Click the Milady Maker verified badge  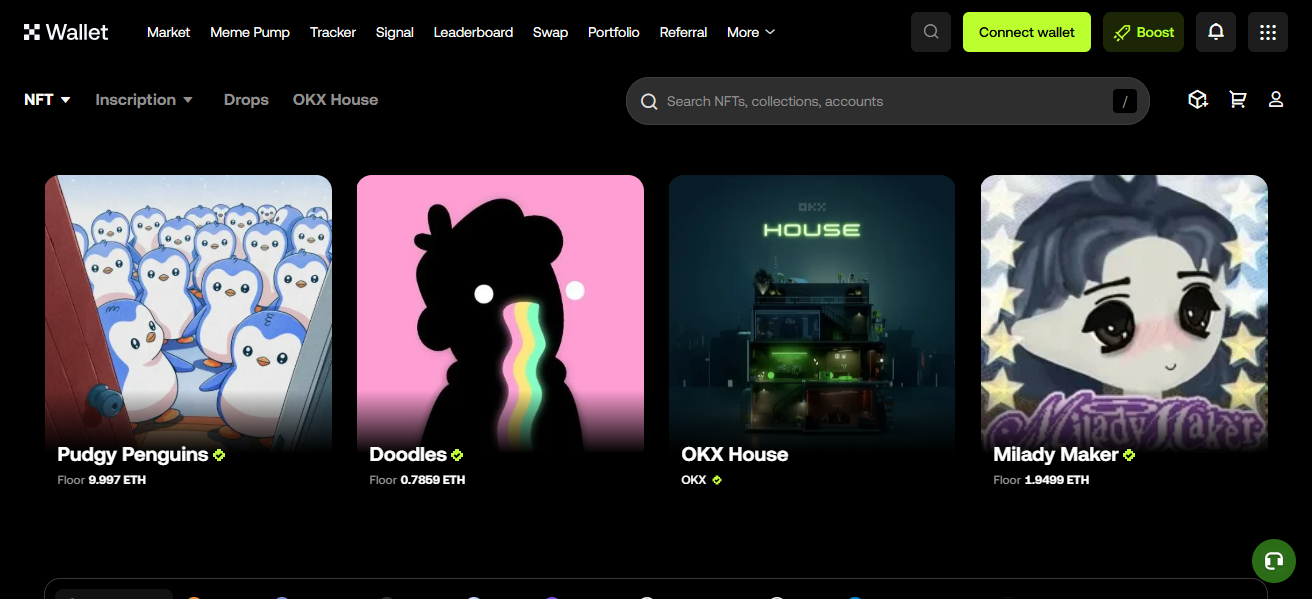pyautogui.click(x=1129, y=455)
